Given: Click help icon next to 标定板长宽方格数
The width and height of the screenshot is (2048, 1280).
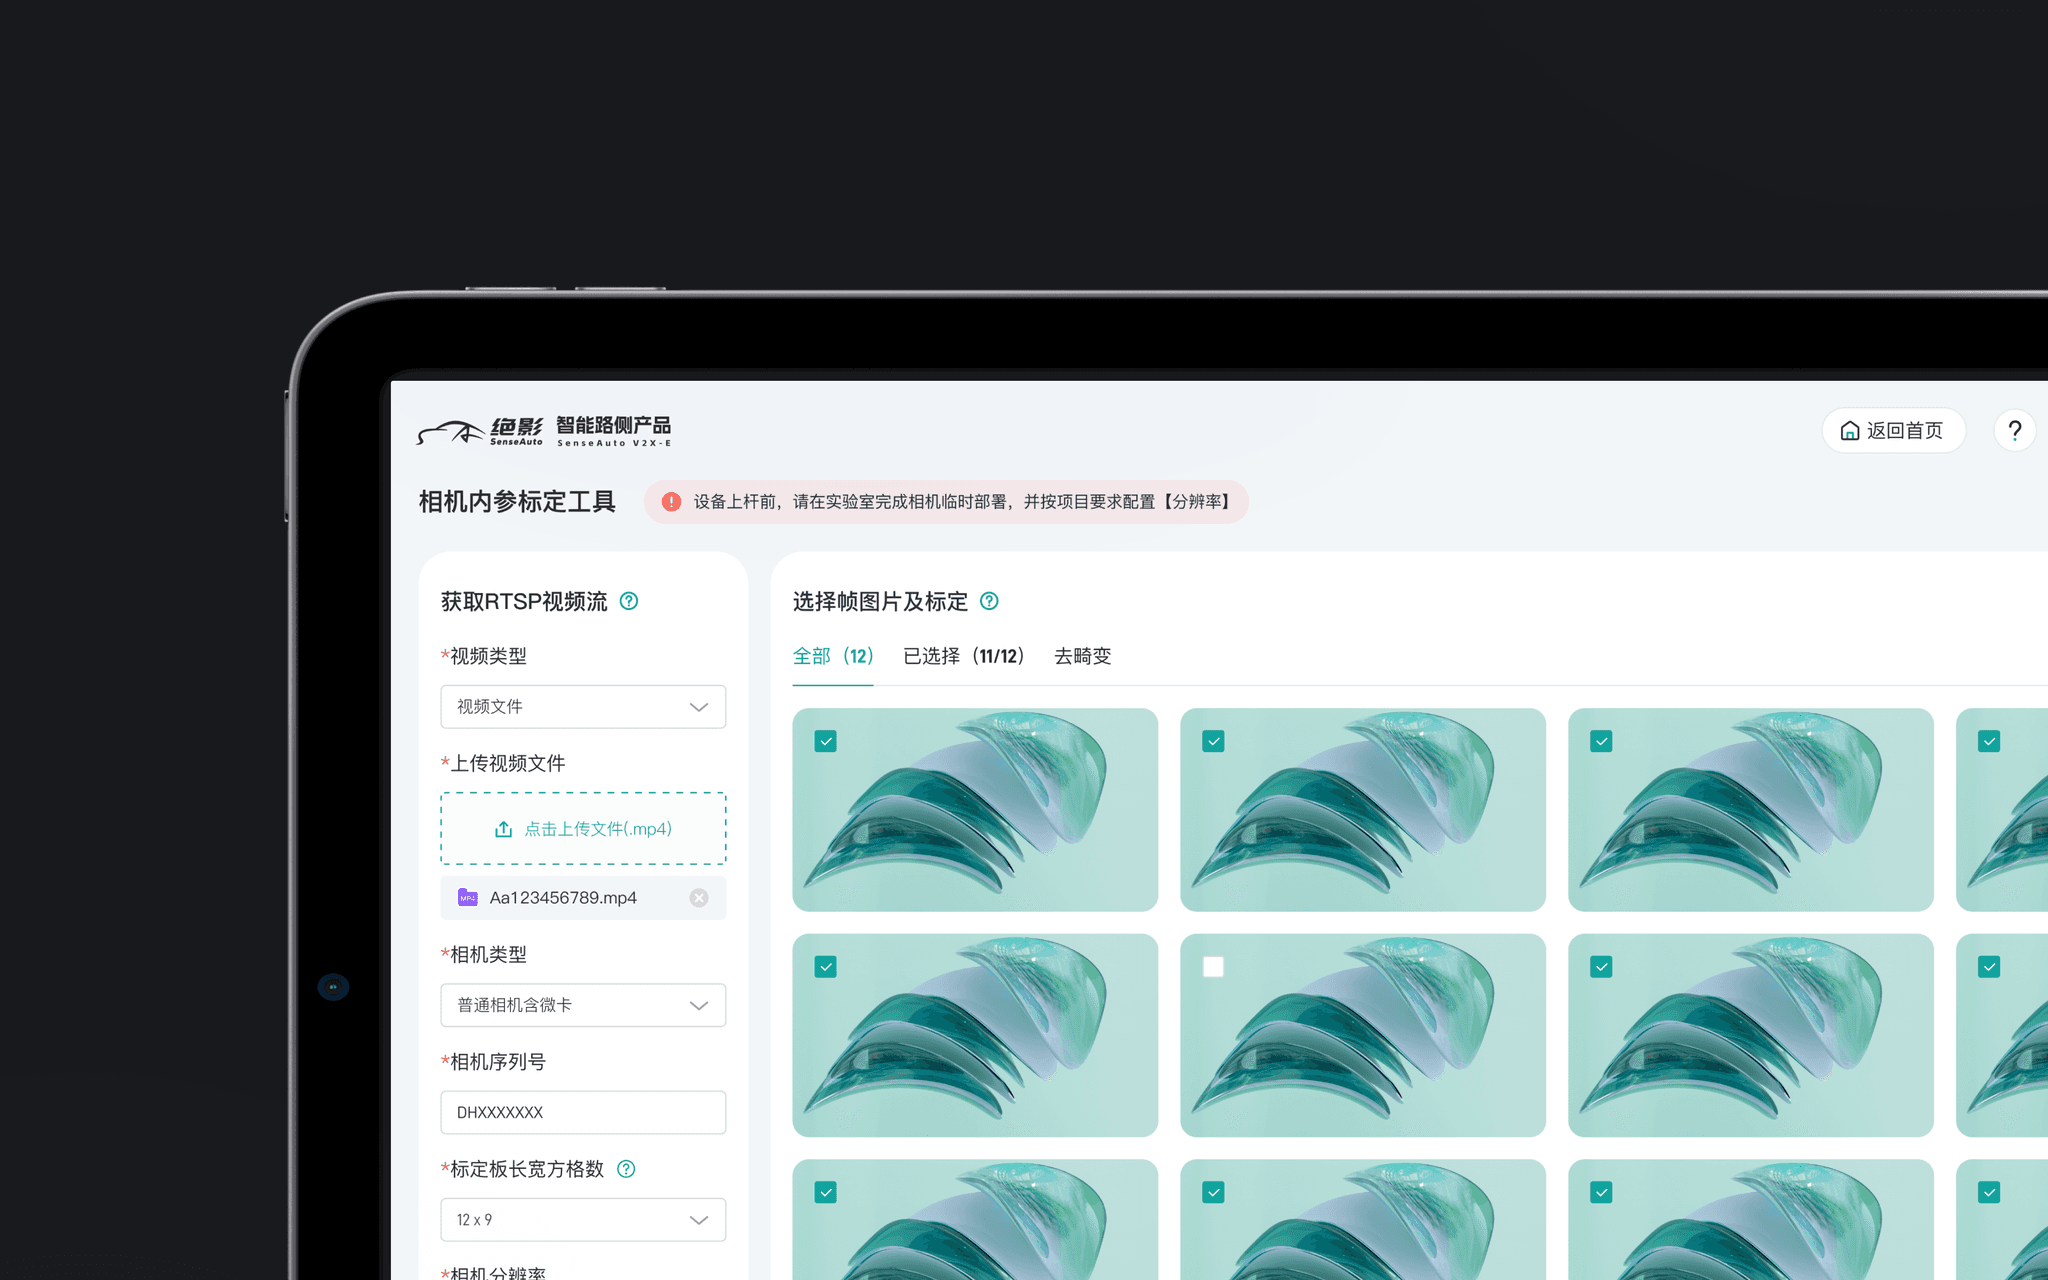Looking at the screenshot, I should pos(626,1169).
